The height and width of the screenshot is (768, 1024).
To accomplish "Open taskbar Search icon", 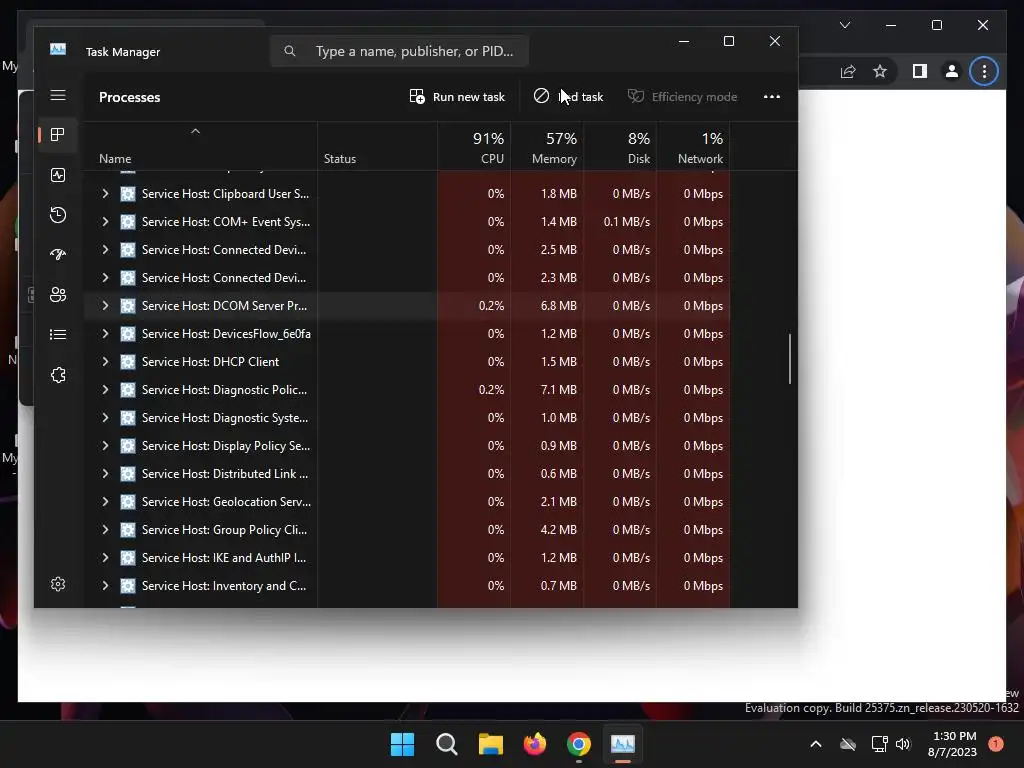I will click(447, 744).
